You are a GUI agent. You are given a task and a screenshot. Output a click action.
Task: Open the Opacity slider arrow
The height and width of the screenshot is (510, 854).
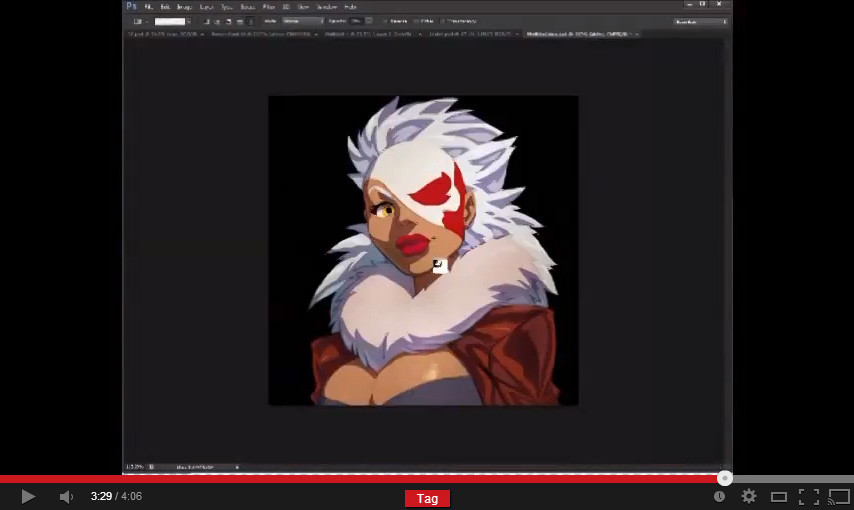point(369,21)
